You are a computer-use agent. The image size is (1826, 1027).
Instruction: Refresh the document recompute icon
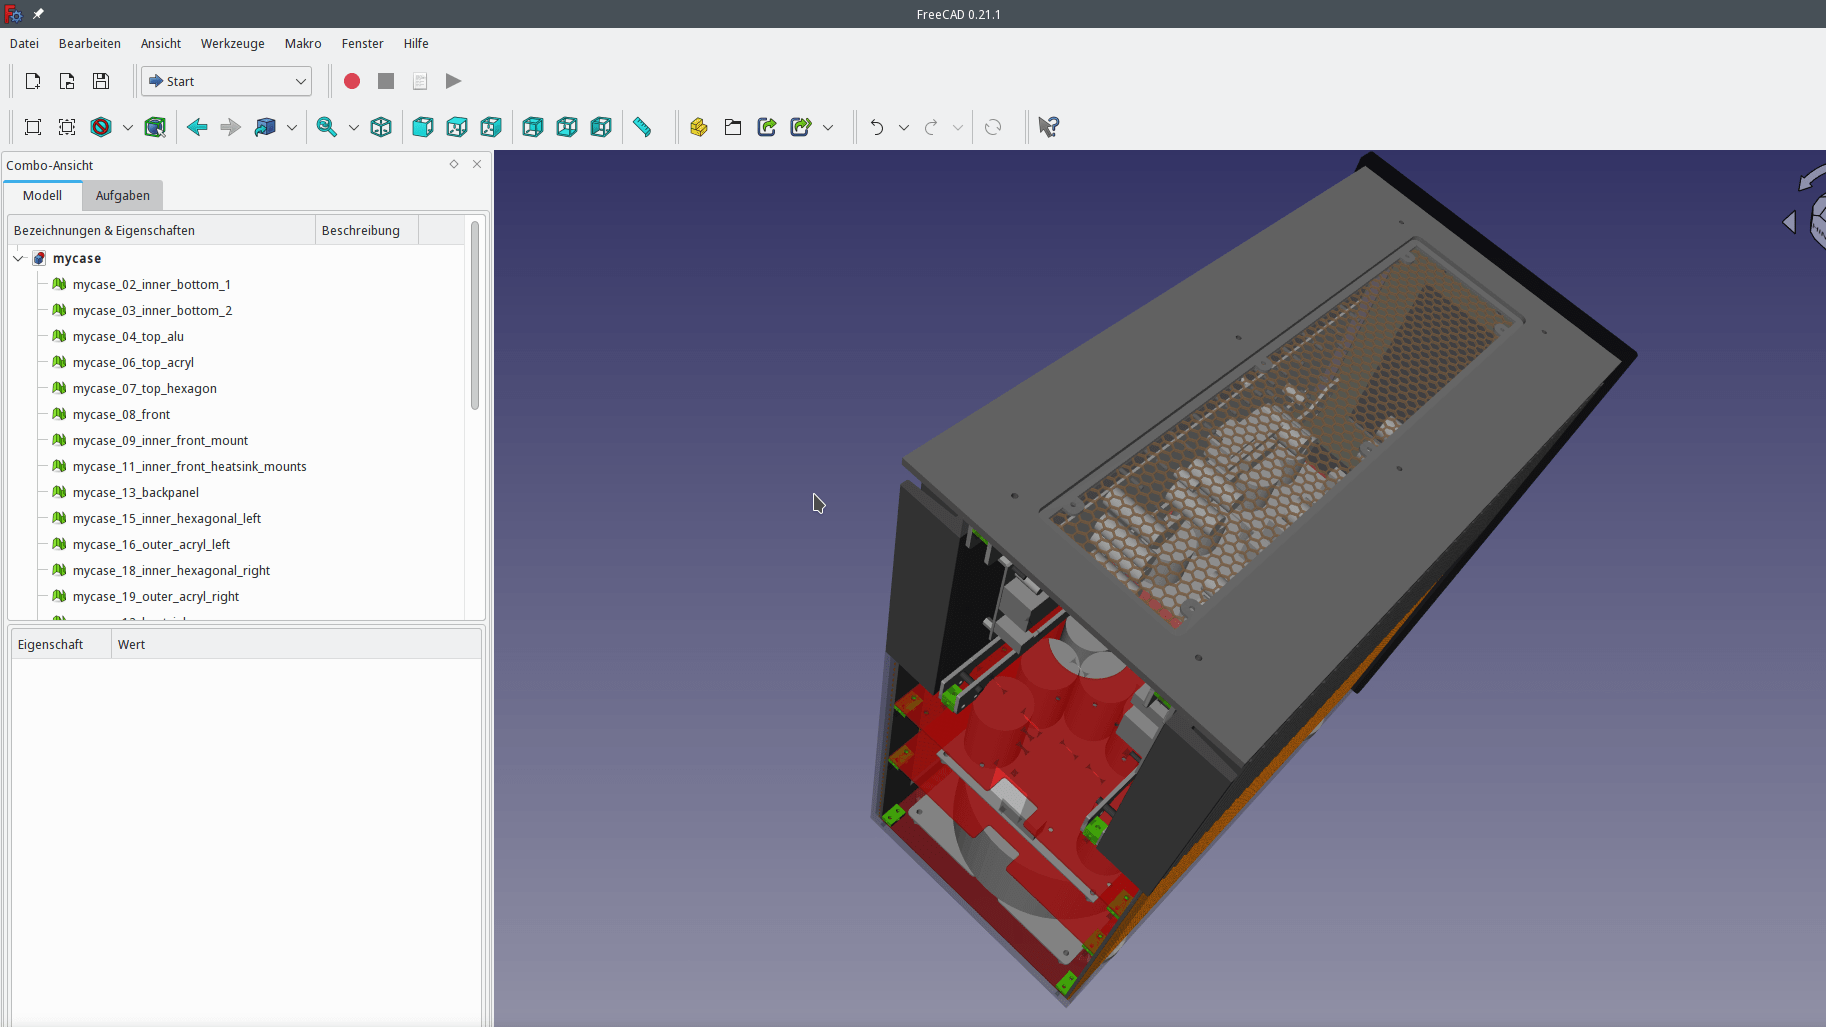(993, 127)
